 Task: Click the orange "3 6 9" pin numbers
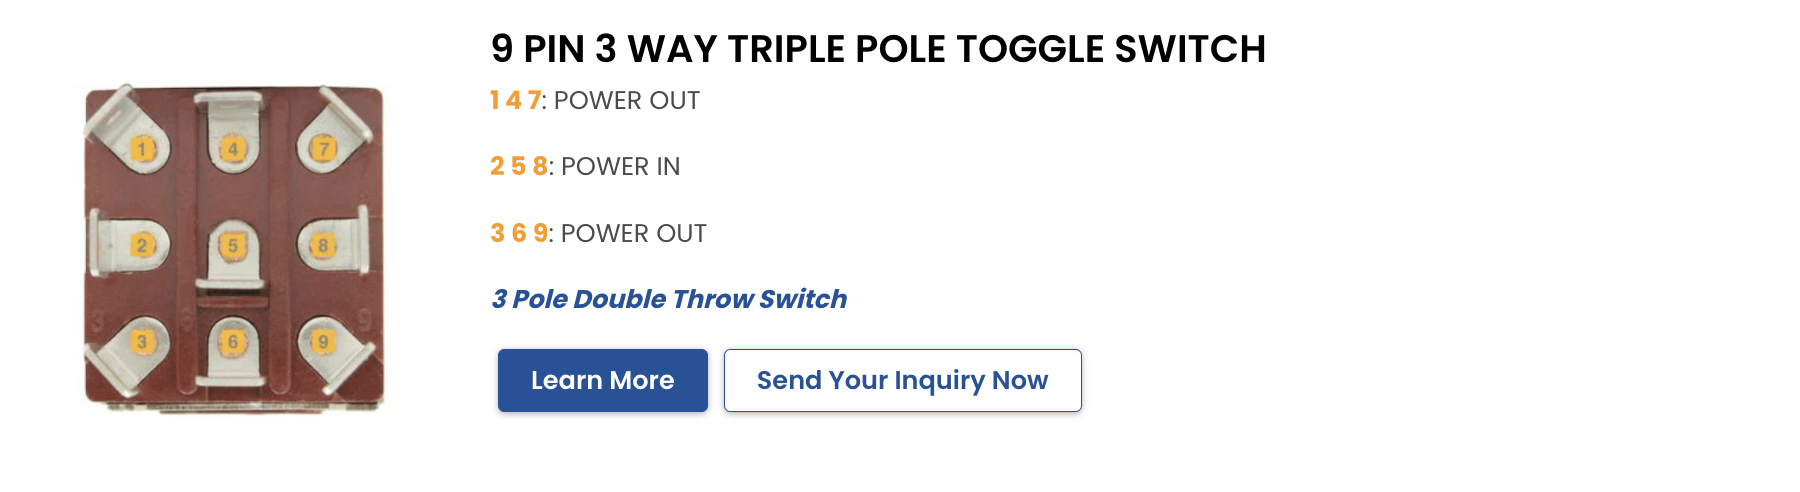coord(518,234)
